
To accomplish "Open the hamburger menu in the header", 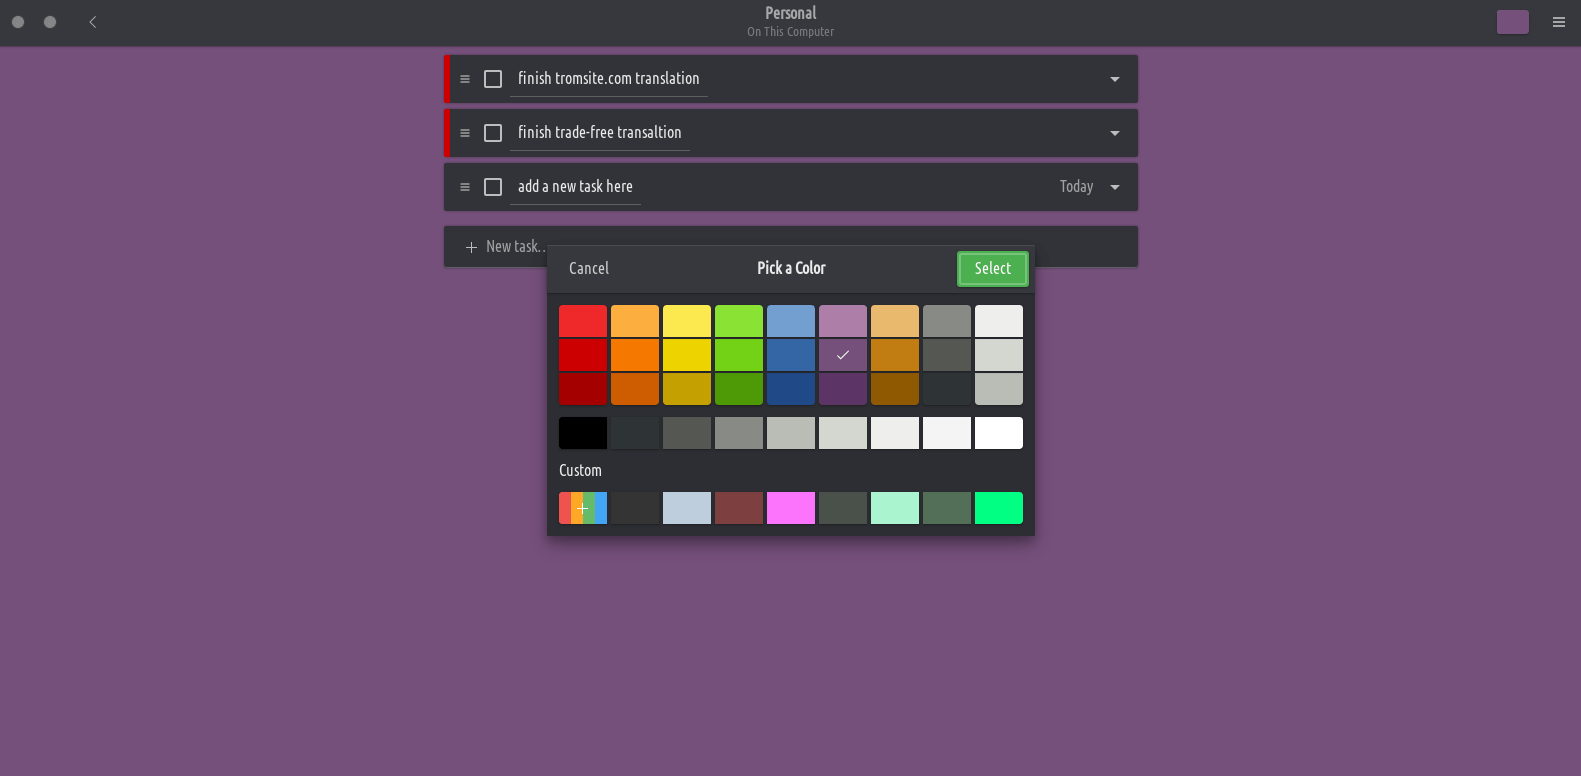I will pos(1558,22).
